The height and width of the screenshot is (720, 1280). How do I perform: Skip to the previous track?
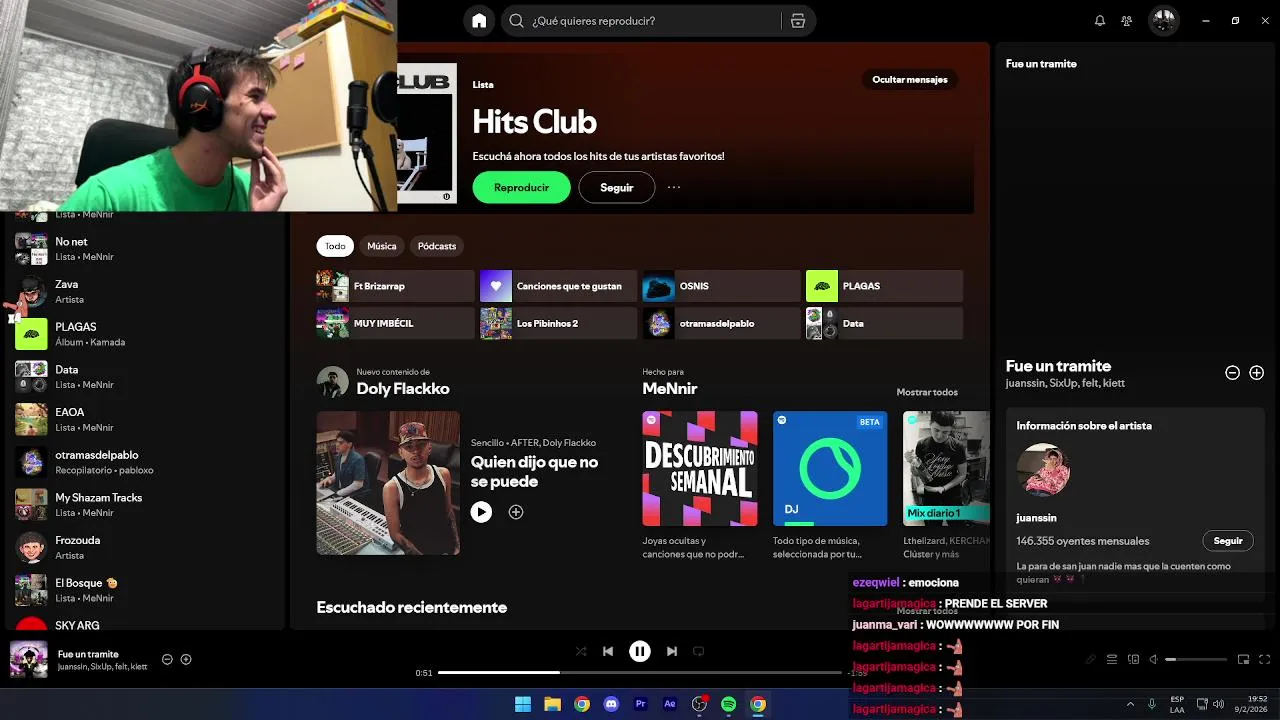coord(608,651)
